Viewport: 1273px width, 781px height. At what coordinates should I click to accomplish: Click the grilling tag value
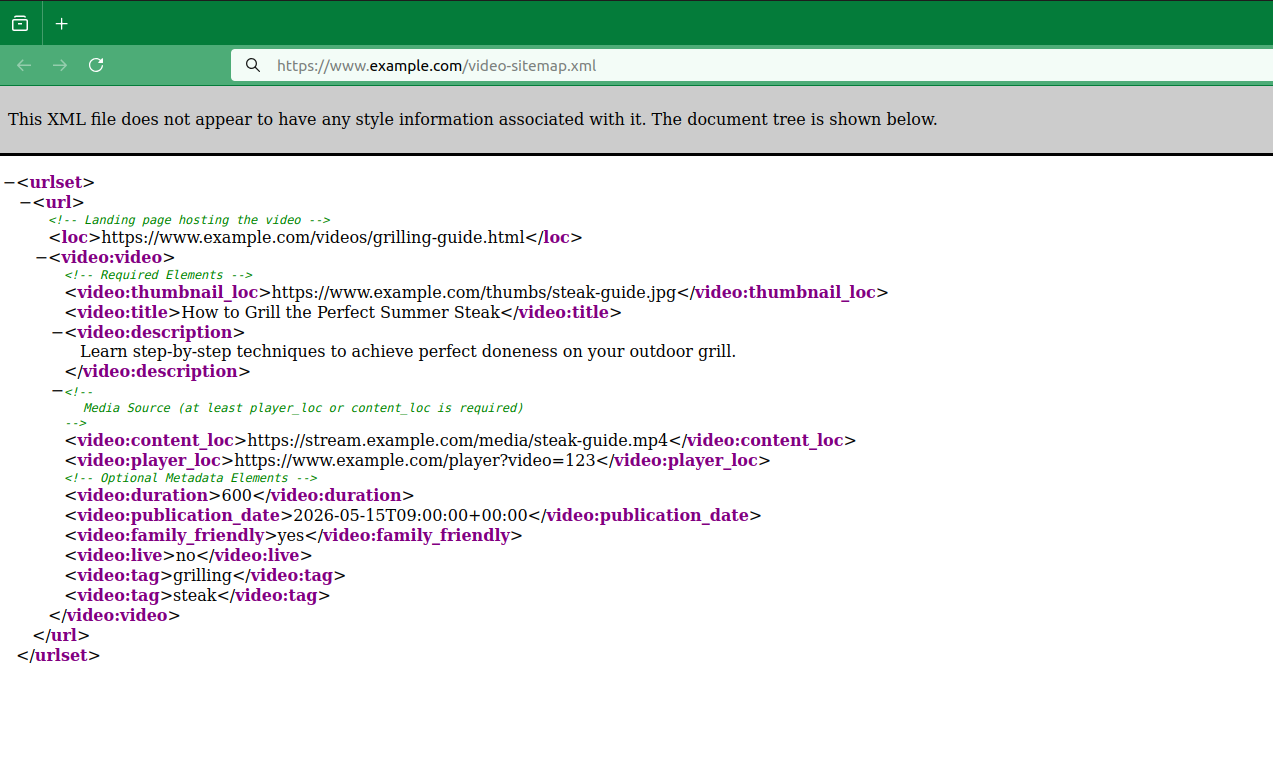pos(202,575)
